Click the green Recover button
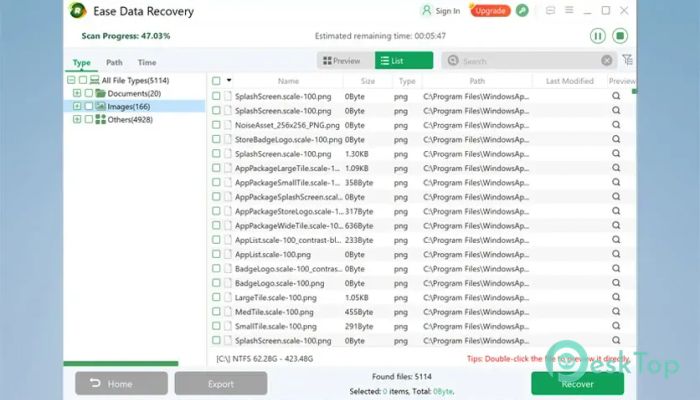 pyautogui.click(x=577, y=383)
